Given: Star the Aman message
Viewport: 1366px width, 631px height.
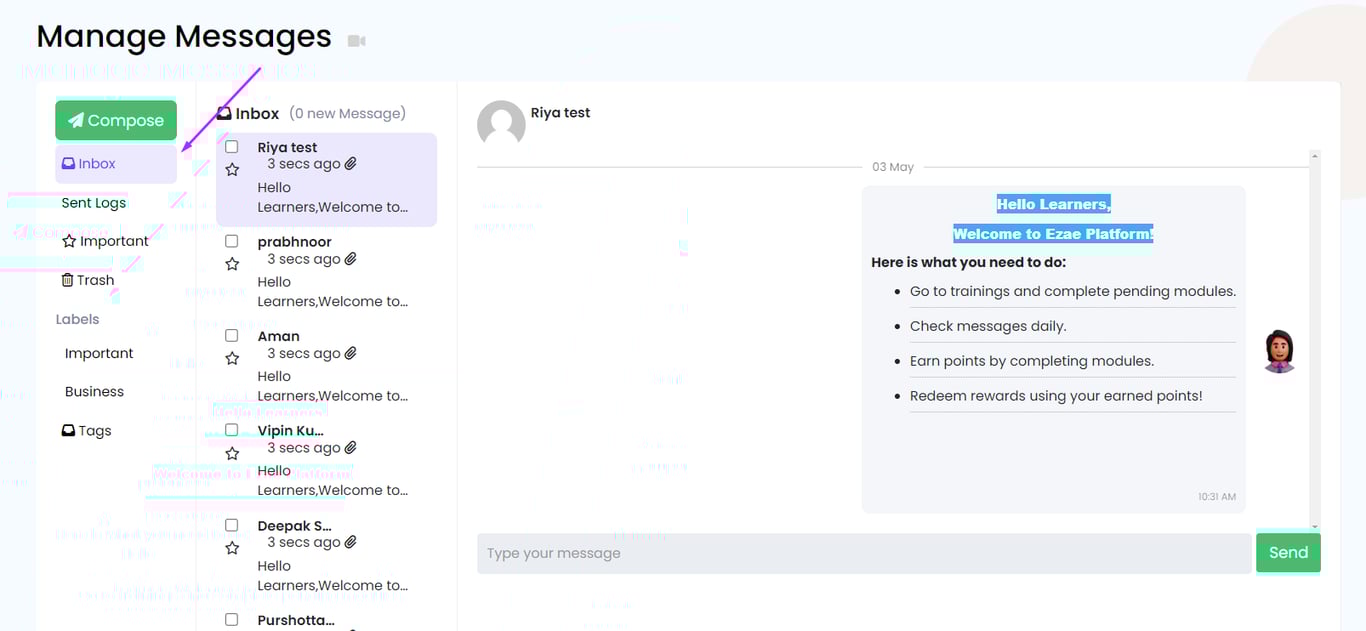Looking at the screenshot, I should (232, 358).
